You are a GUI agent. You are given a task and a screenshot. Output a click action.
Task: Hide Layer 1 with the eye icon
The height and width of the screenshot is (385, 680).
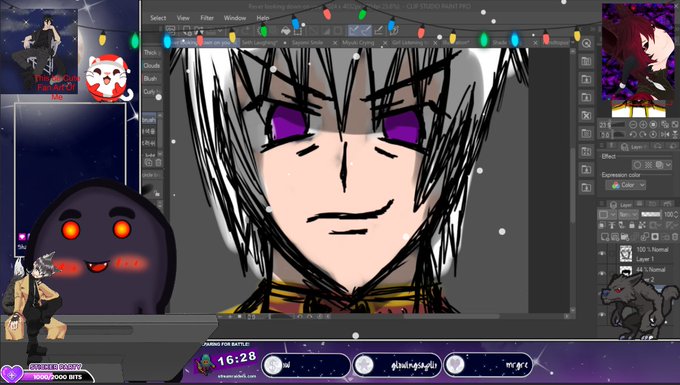[602, 254]
